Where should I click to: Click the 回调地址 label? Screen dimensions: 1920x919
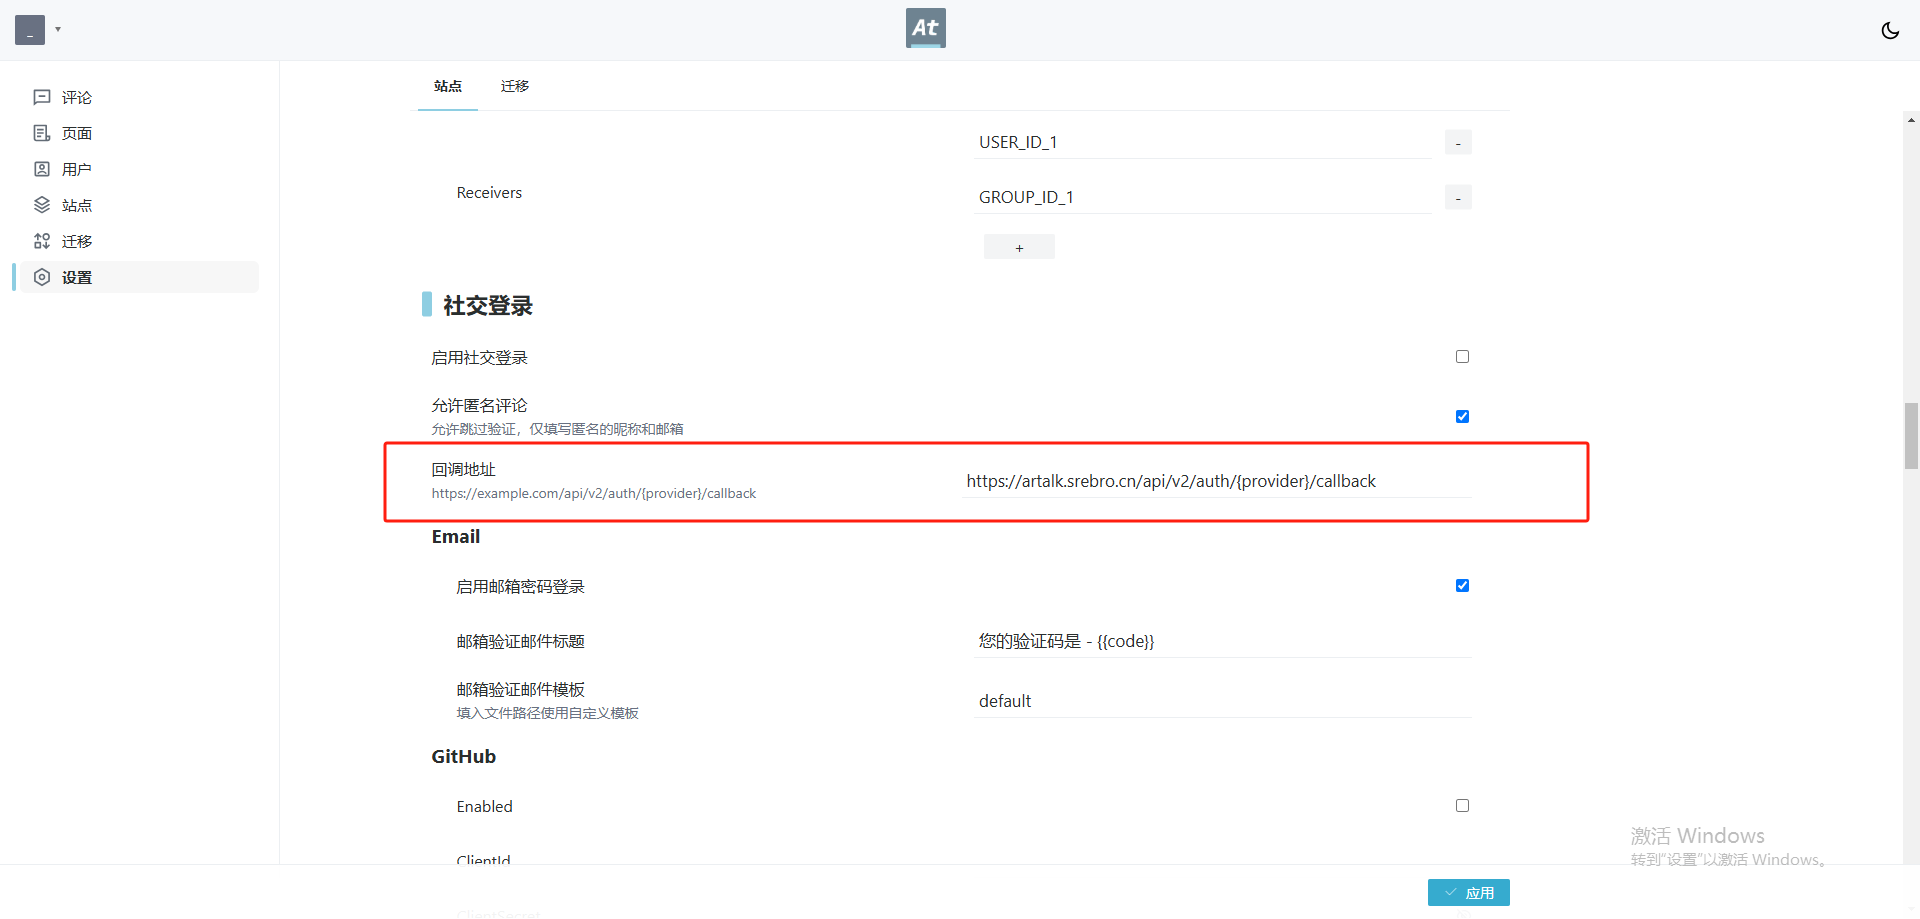click(463, 470)
